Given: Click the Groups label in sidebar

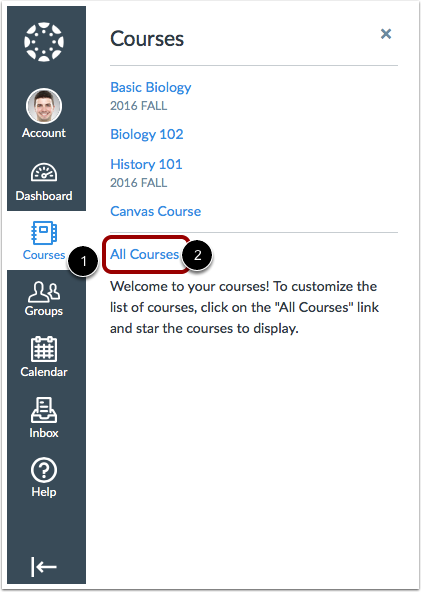Looking at the screenshot, I should click(44, 311).
